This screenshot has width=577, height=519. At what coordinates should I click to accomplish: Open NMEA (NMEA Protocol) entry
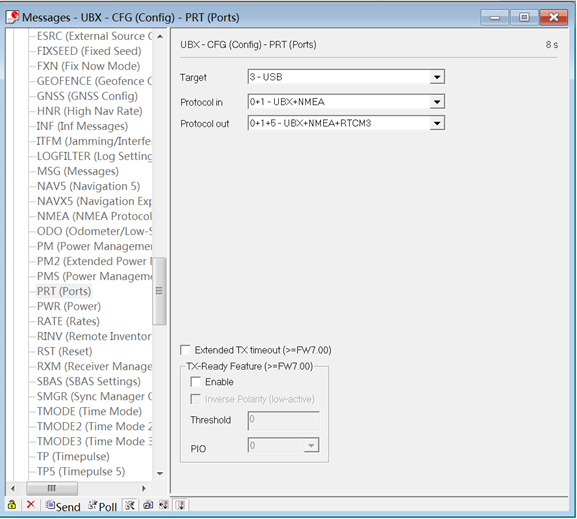[x=94, y=216]
